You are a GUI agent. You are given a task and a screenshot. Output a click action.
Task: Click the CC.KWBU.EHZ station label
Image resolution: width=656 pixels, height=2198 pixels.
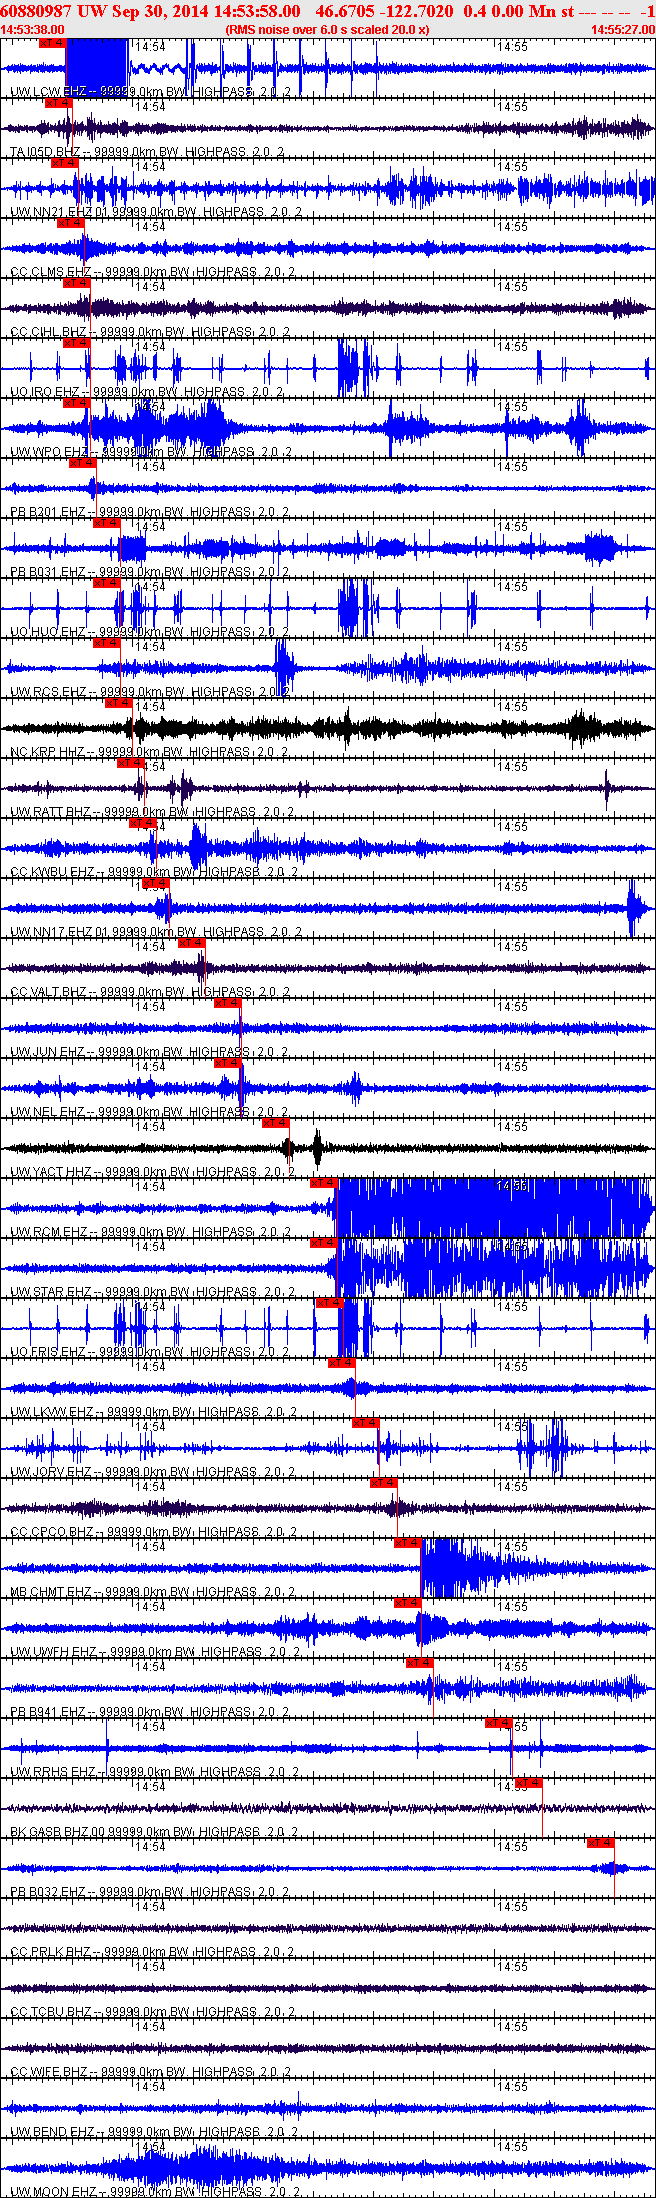[153, 872]
